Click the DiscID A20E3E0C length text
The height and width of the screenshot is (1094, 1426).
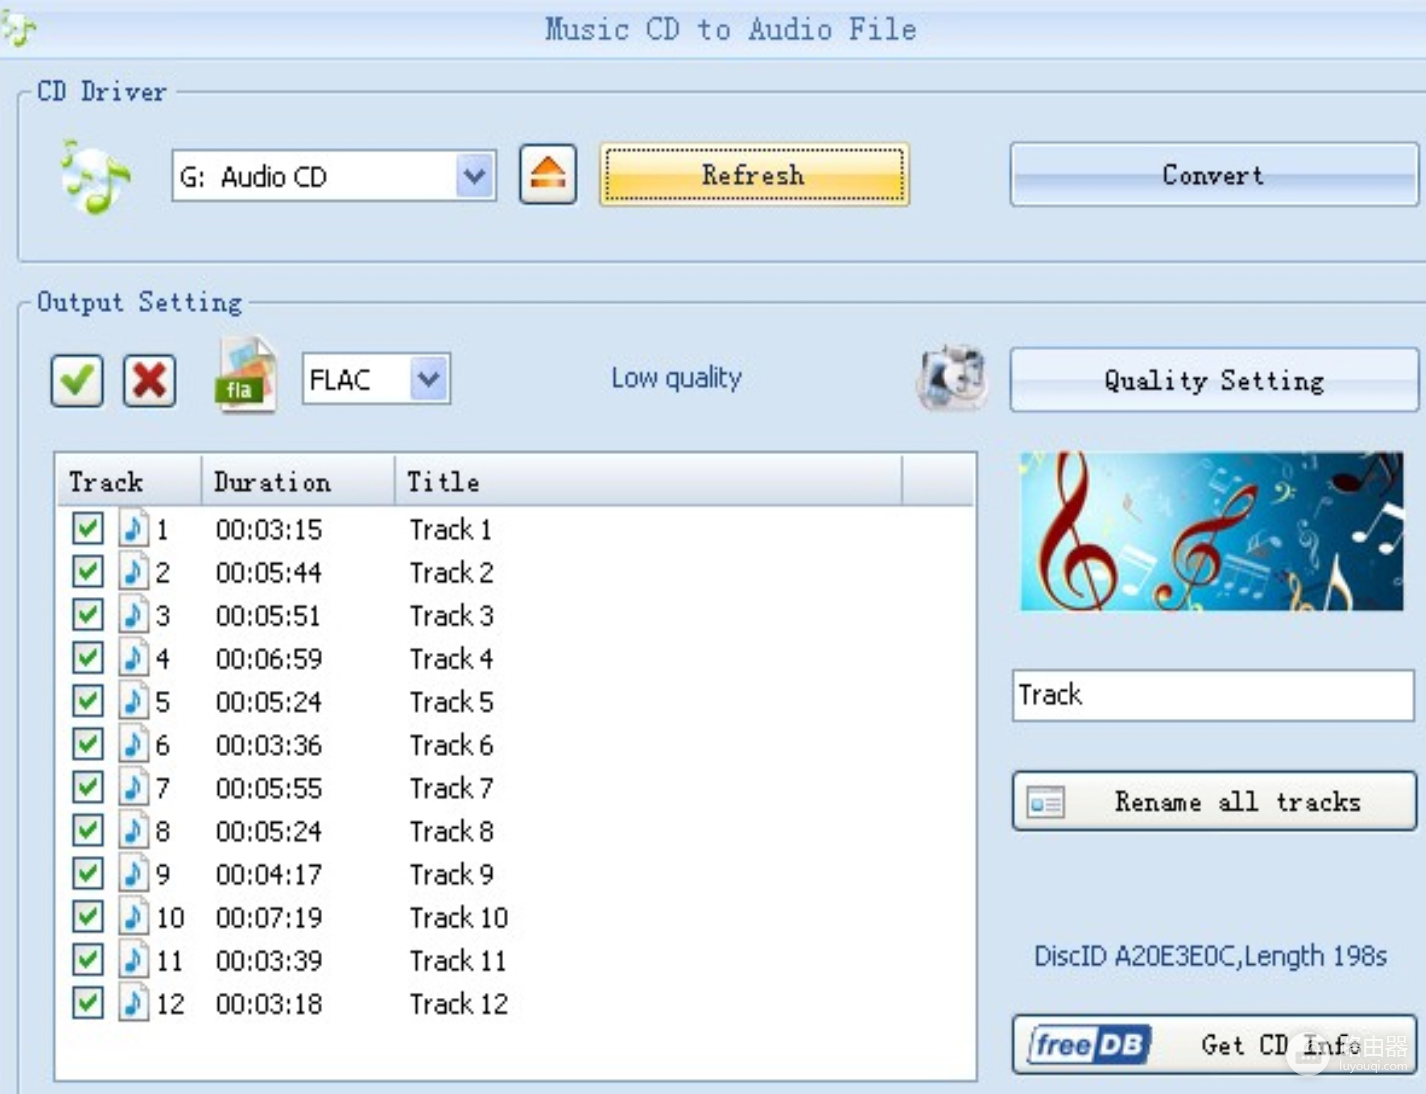click(1210, 956)
